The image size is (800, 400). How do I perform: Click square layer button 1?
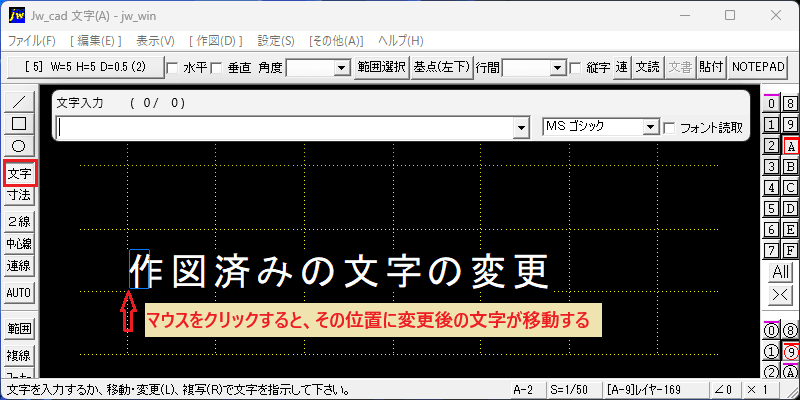coord(772,125)
